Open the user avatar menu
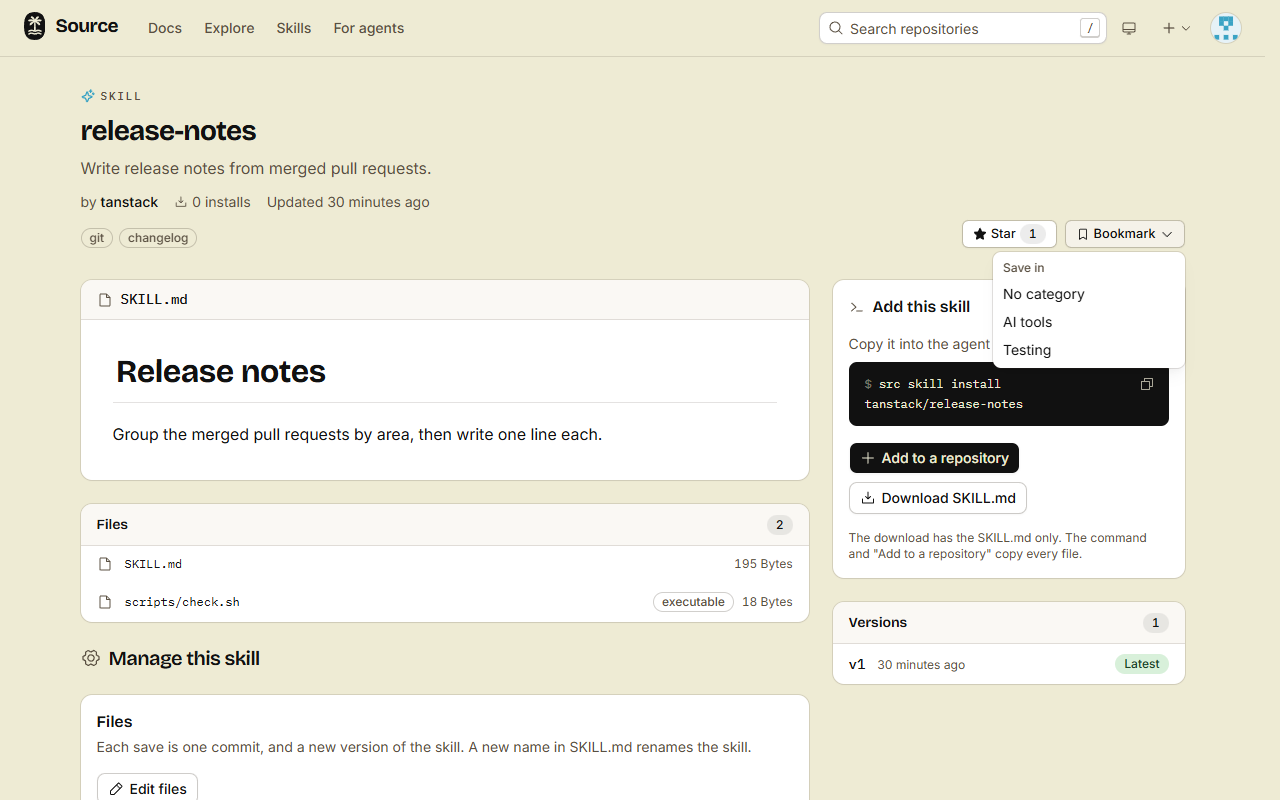 (1225, 28)
